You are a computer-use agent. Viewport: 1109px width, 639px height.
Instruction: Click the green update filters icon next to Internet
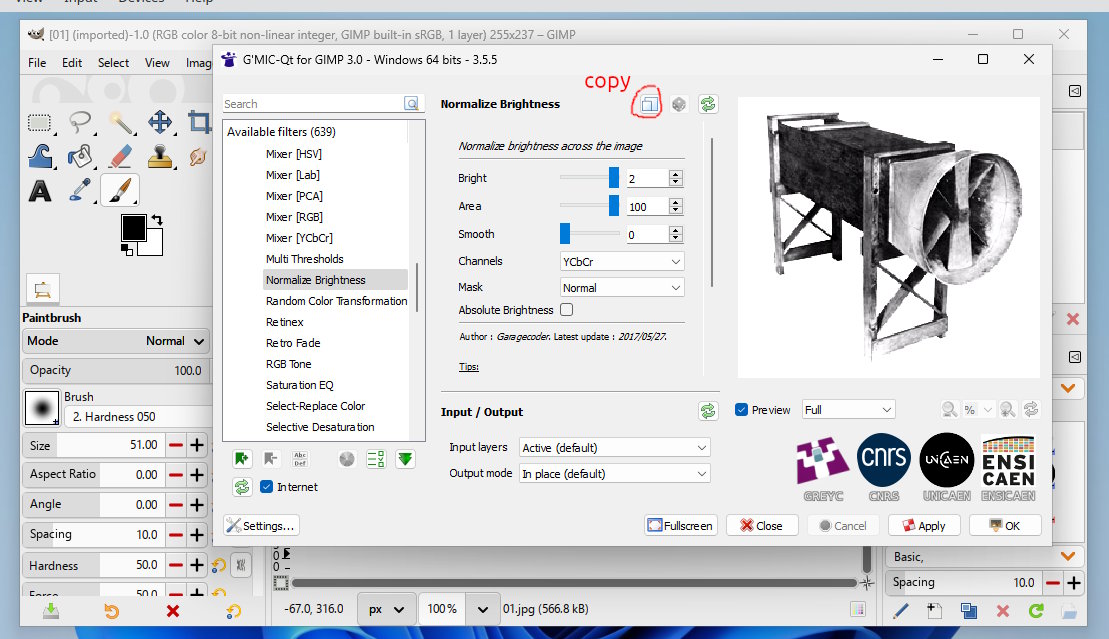tap(241, 487)
